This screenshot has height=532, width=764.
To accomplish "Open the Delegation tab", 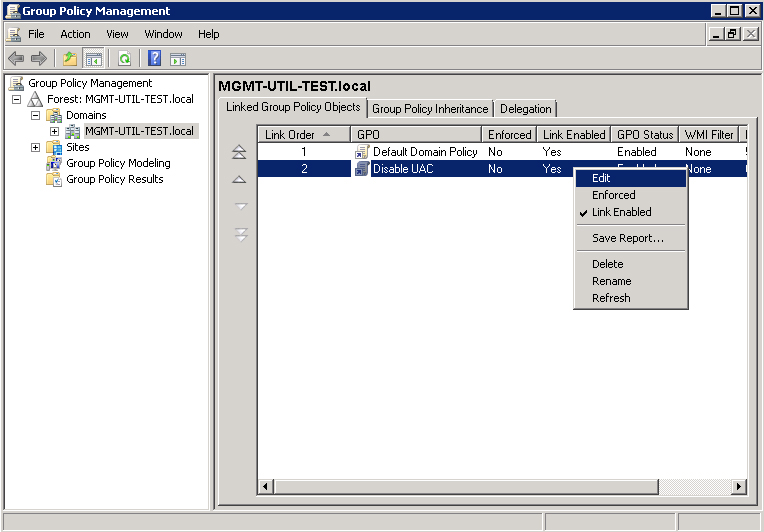I will point(525,109).
